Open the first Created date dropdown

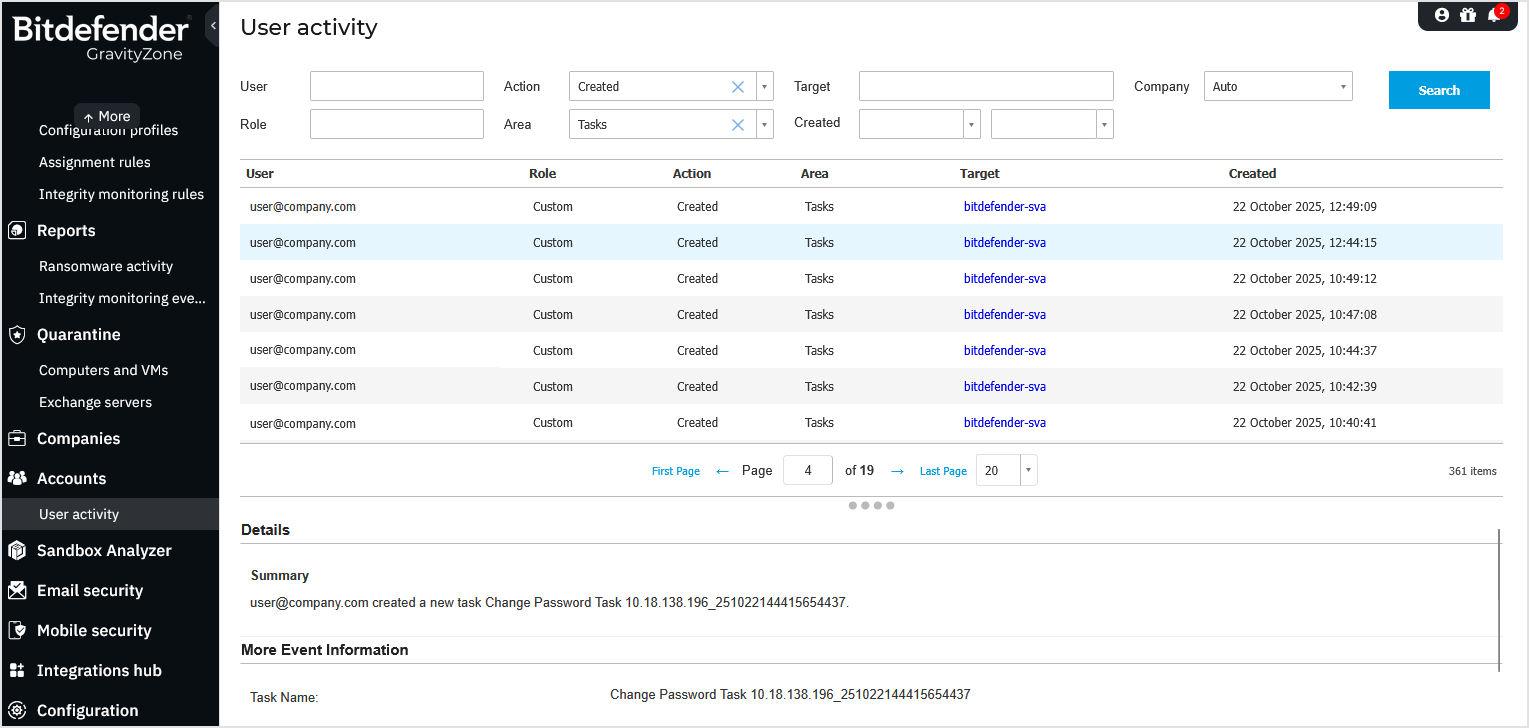tap(969, 124)
